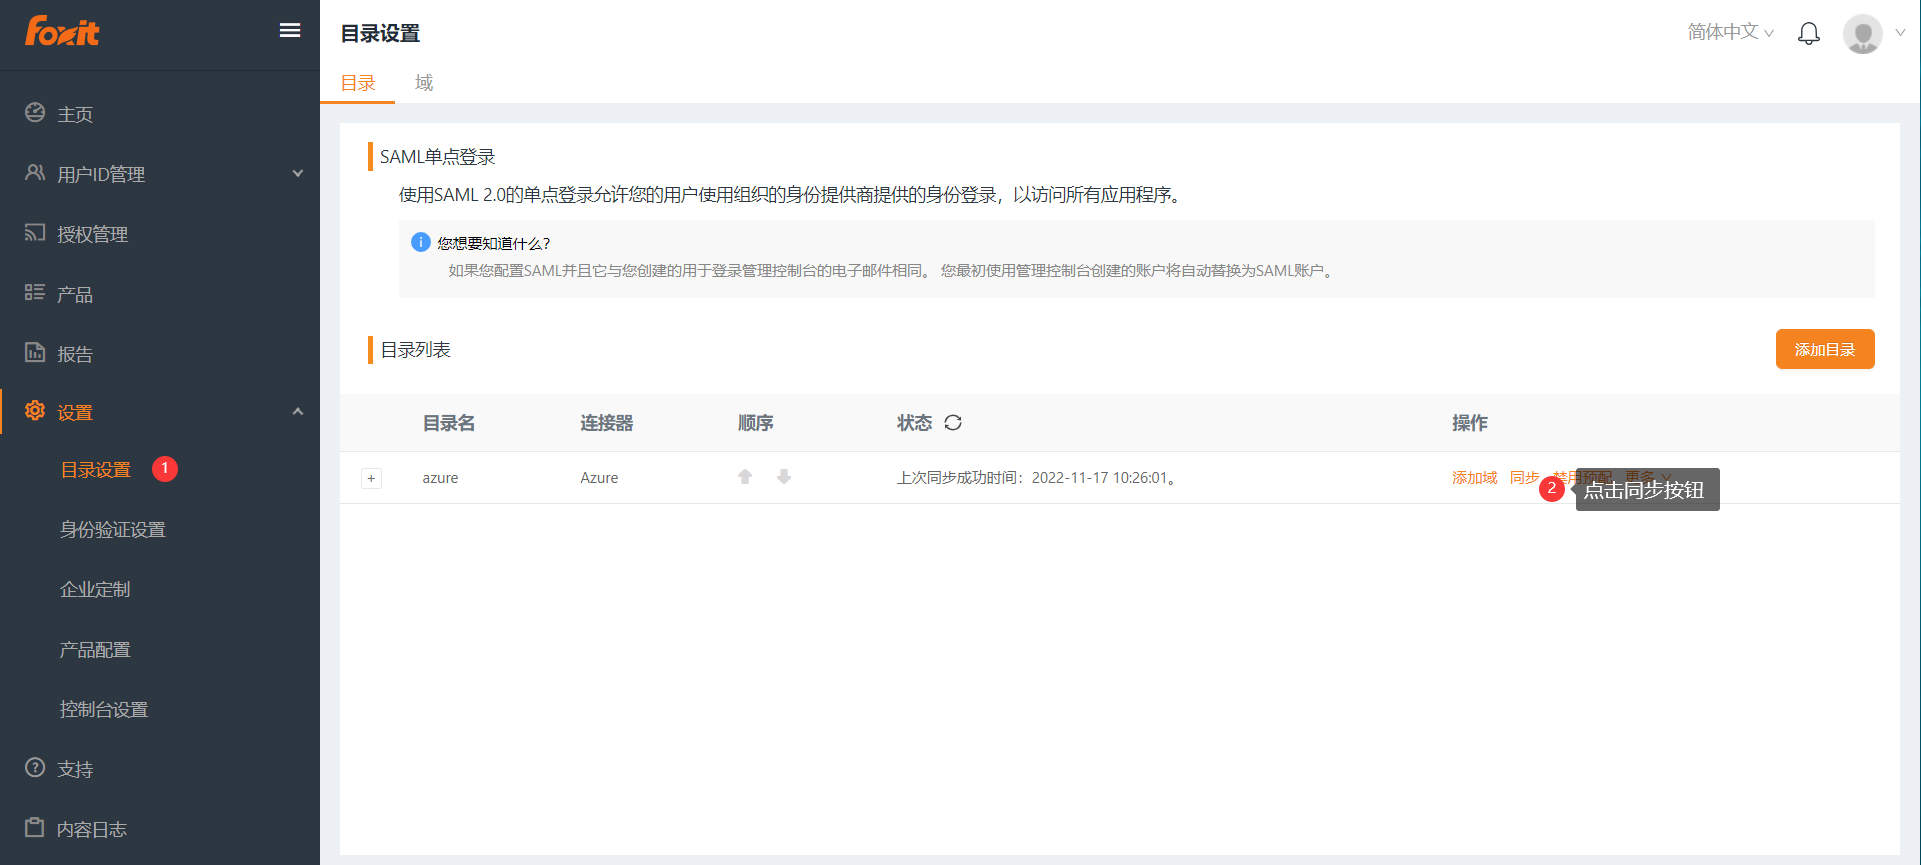The image size is (1921, 865).
Task: Select the 目录 tab
Action: pyautogui.click(x=358, y=83)
